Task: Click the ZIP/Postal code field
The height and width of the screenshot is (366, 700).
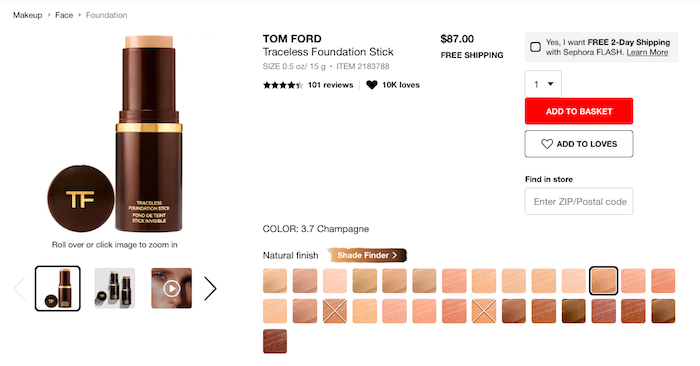Action: [x=579, y=201]
